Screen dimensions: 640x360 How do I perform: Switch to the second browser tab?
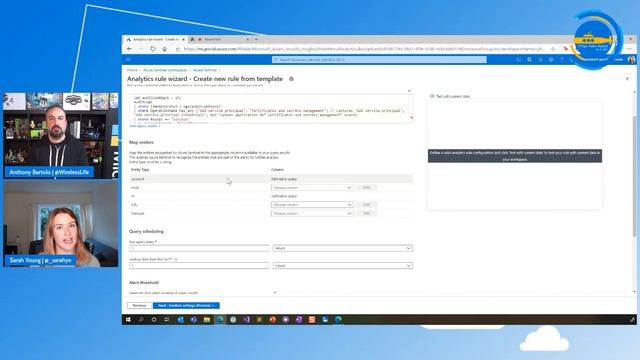click(x=220, y=39)
